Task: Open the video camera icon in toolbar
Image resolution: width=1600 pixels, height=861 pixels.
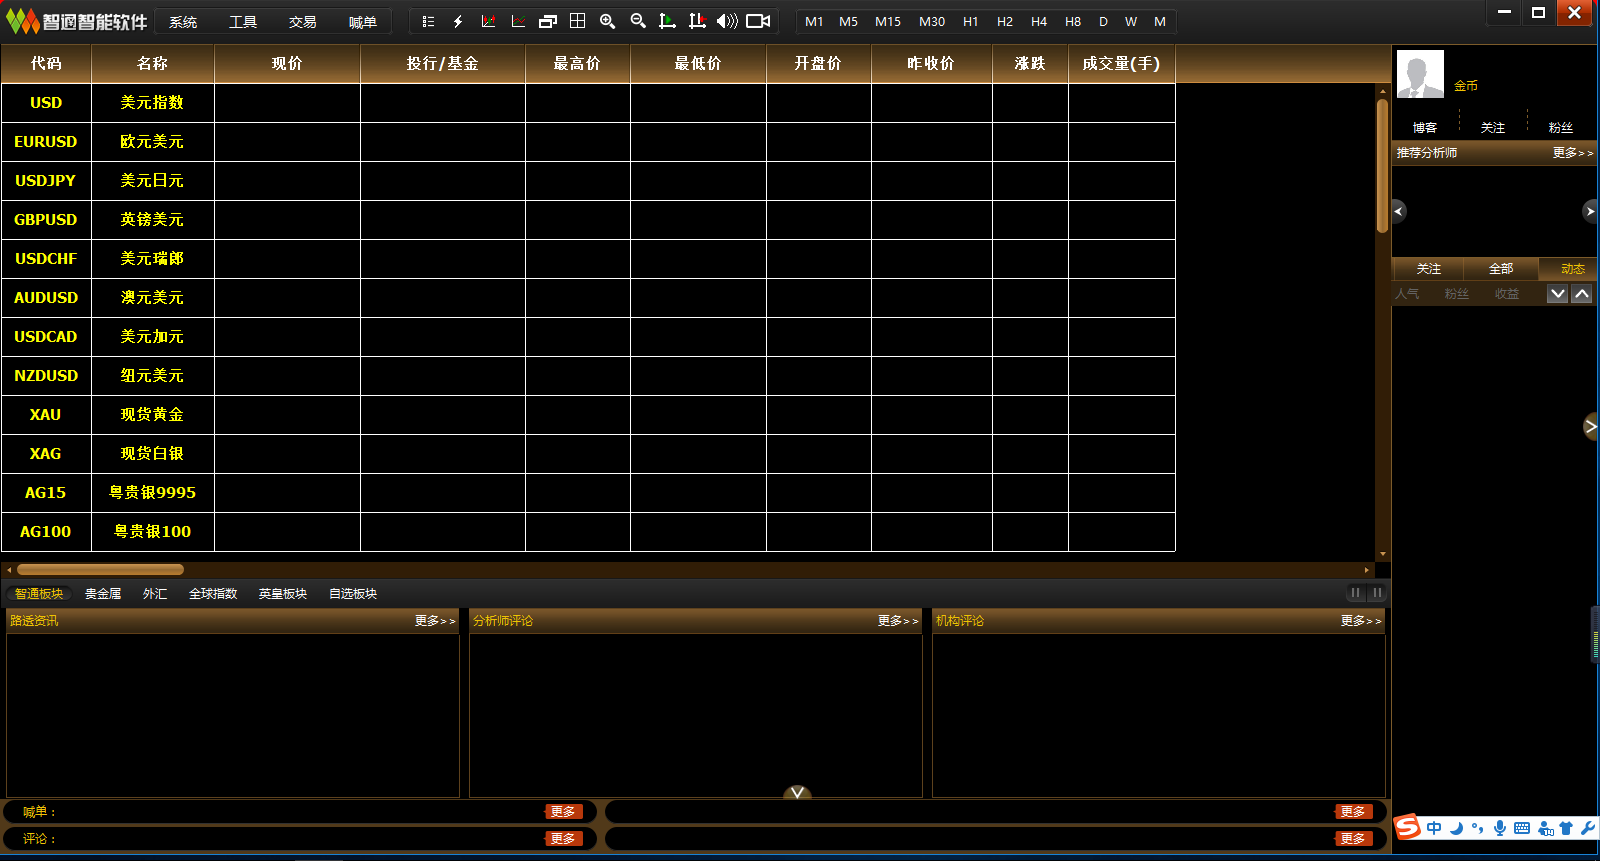Action: click(758, 21)
